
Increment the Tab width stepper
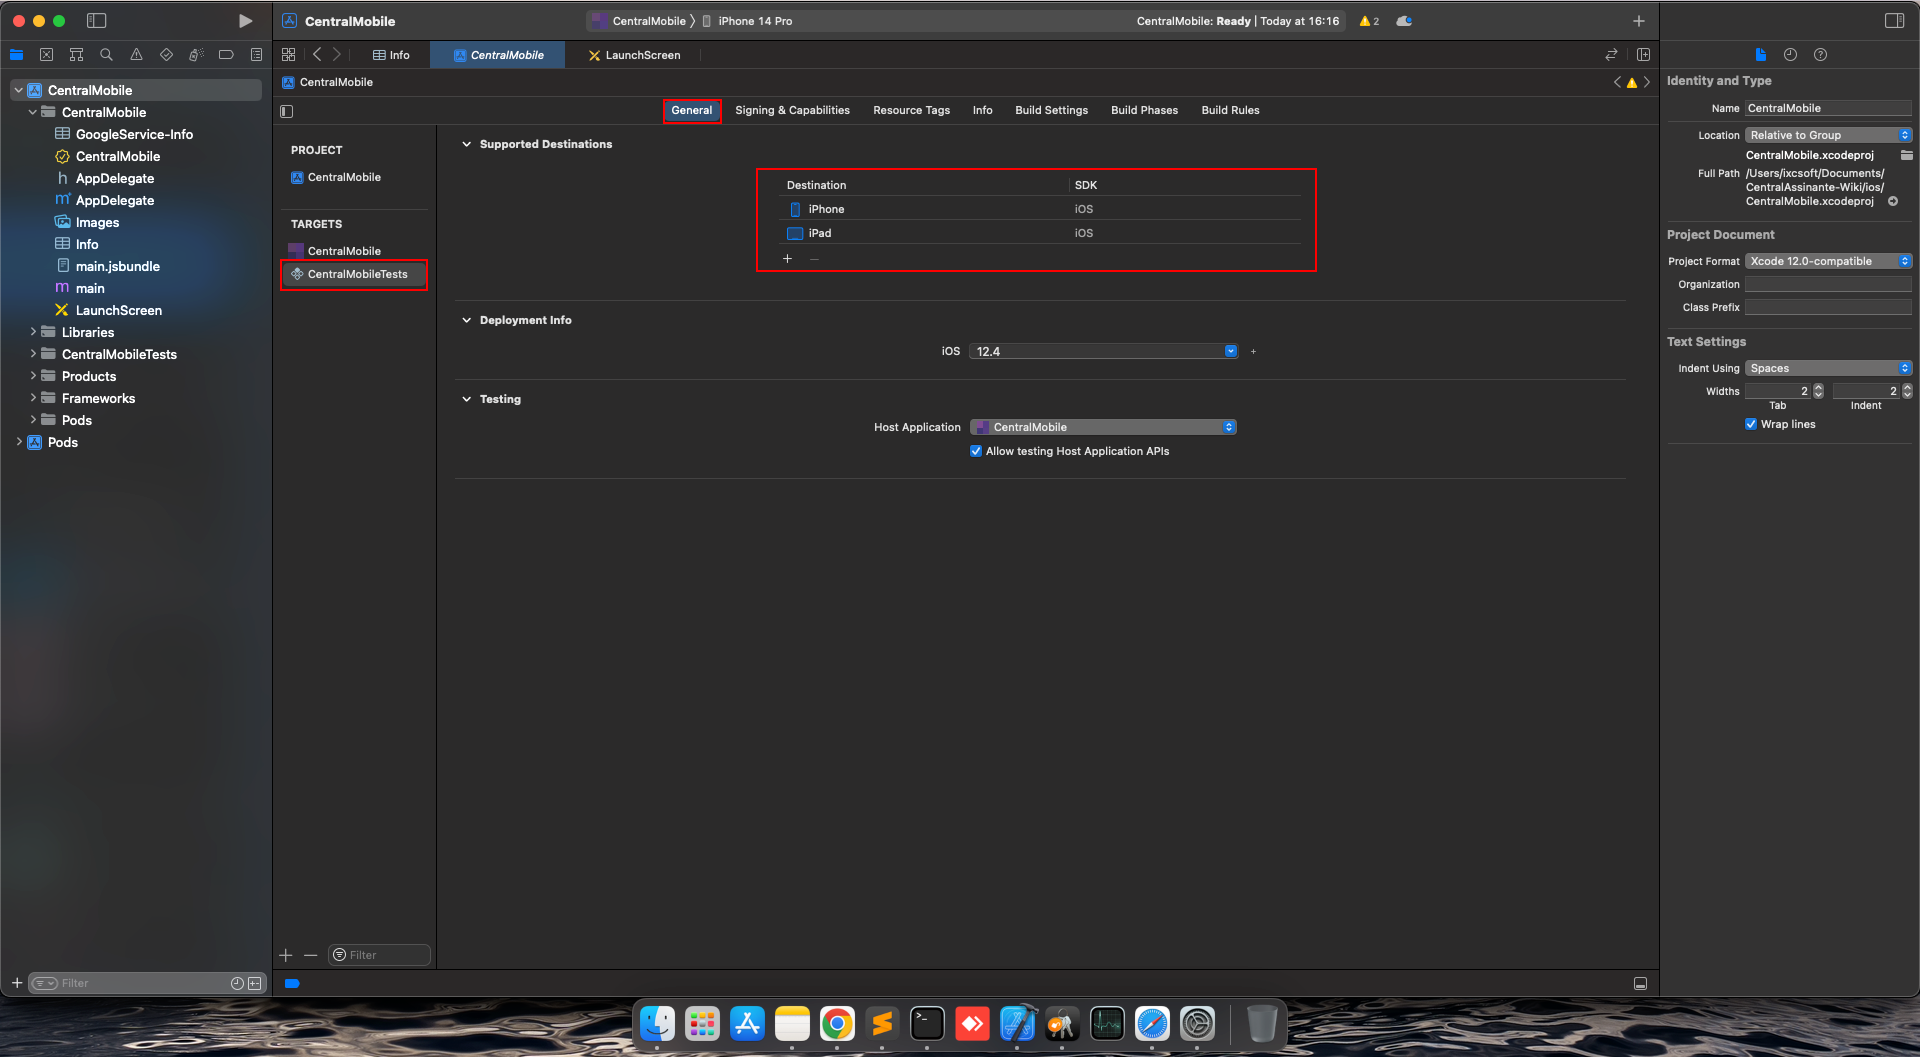pos(1818,387)
